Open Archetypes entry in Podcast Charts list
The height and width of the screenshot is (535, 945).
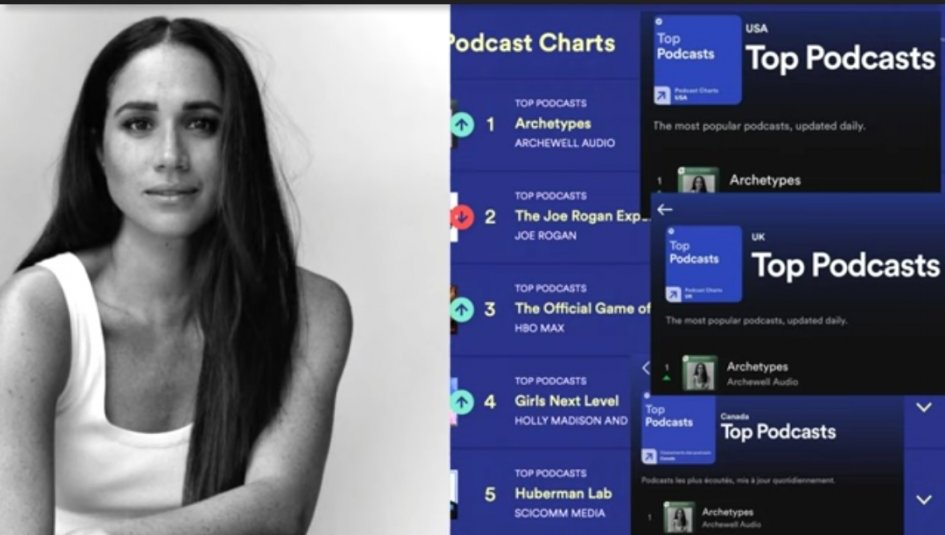pyautogui.click(x=553, y=124)
